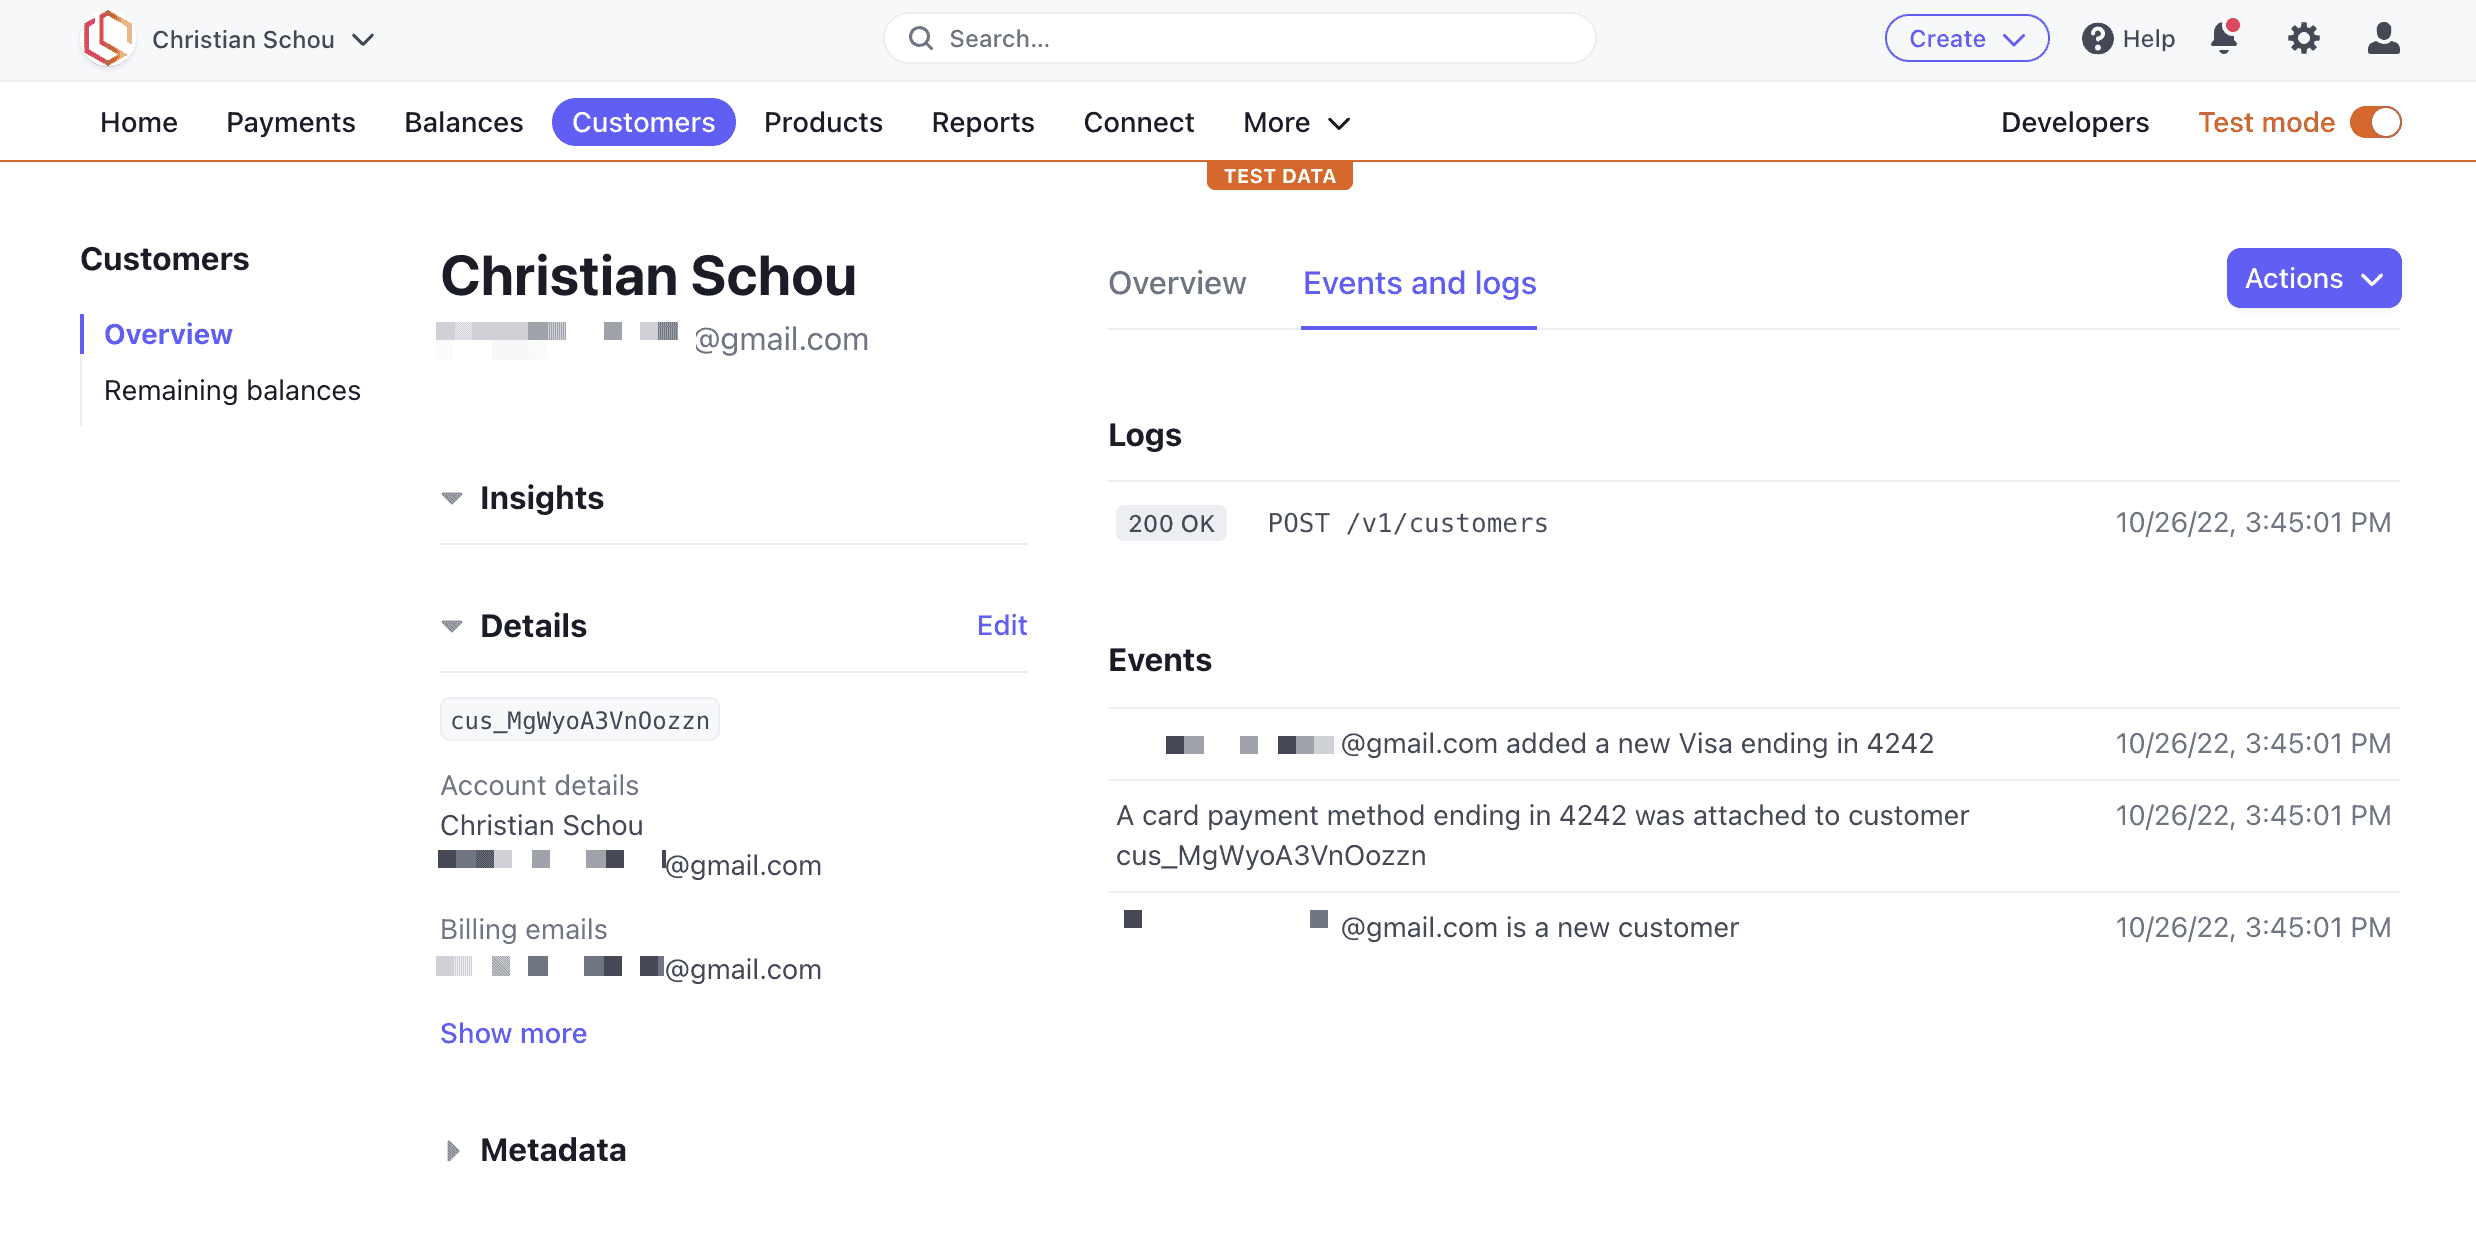This screenshot has height=1242, width=2476.
Task: Open the user profile icon
Action: click(2384, 39)
